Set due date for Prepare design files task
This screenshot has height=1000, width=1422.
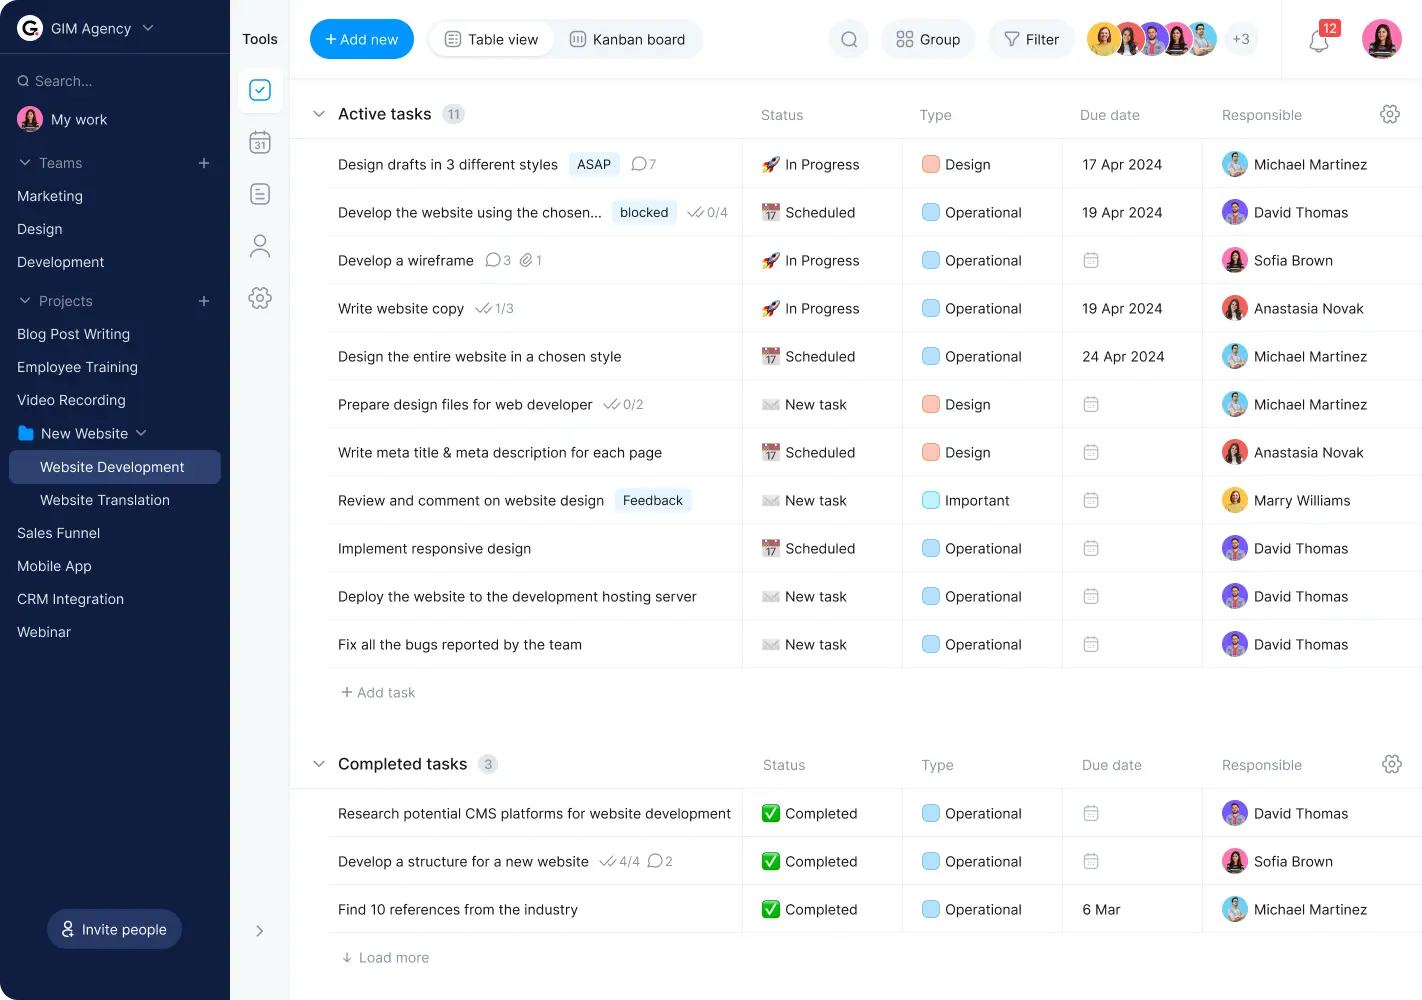tap(1091, 404)
